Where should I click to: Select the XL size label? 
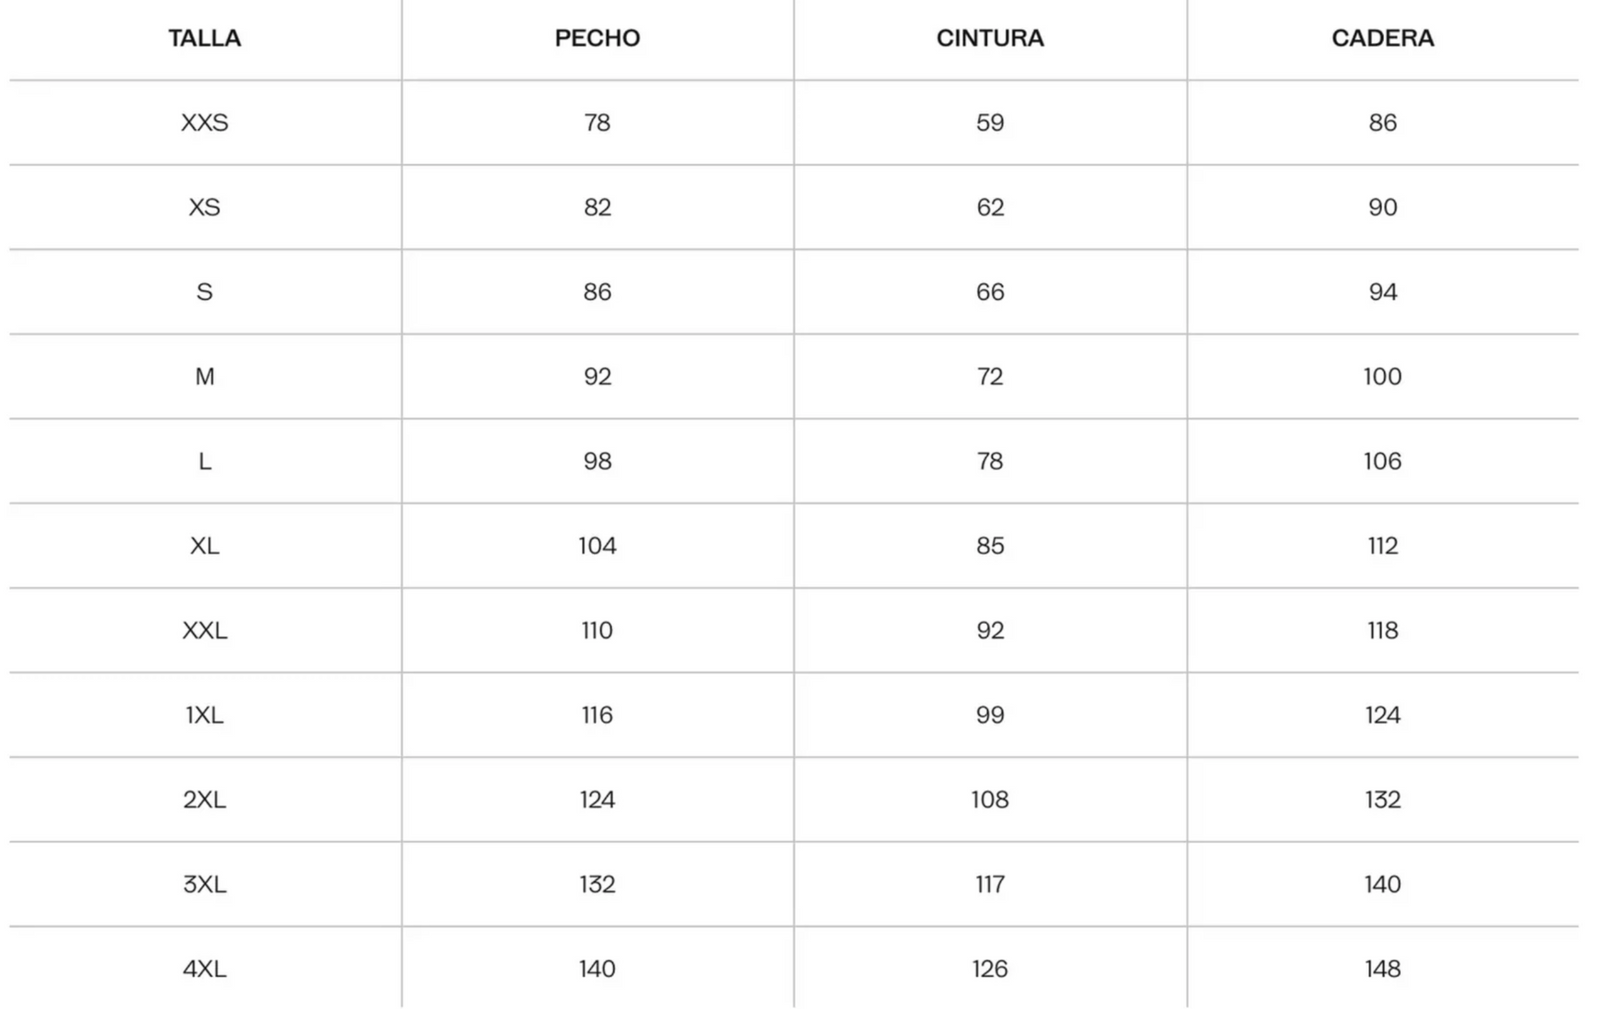204,546
